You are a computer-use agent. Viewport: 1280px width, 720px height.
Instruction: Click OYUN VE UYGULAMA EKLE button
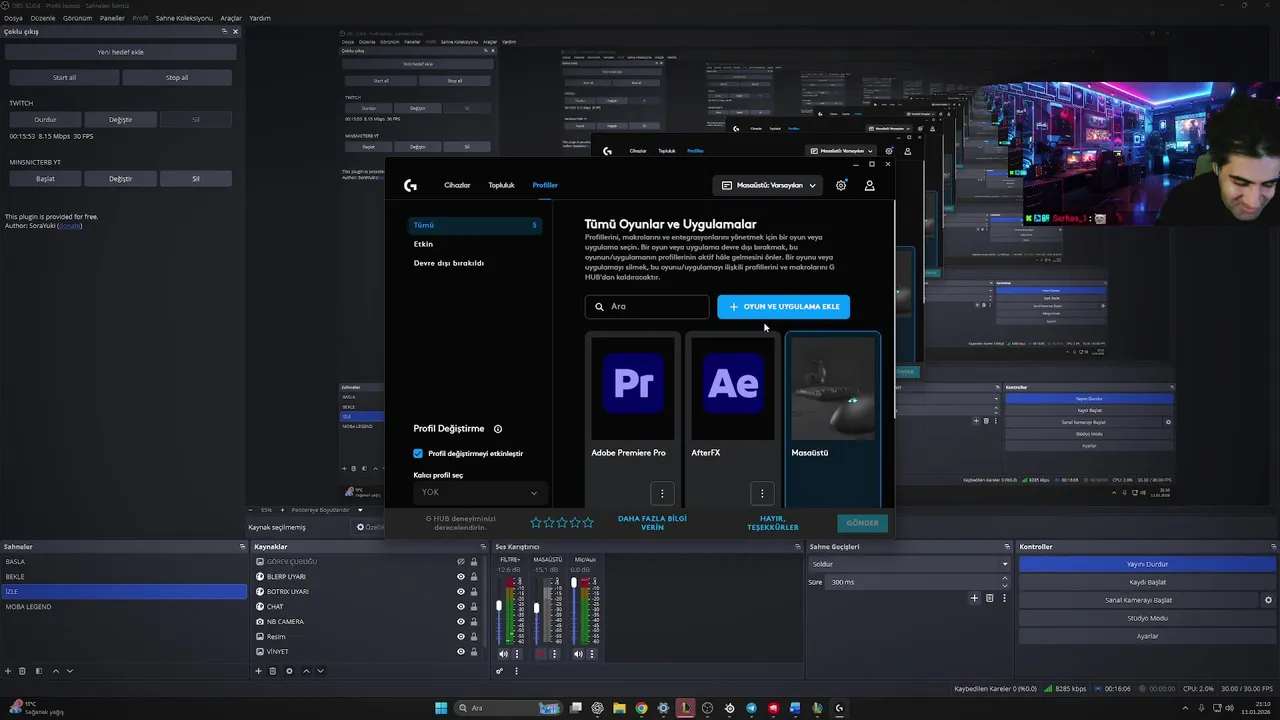click(784, 307)
